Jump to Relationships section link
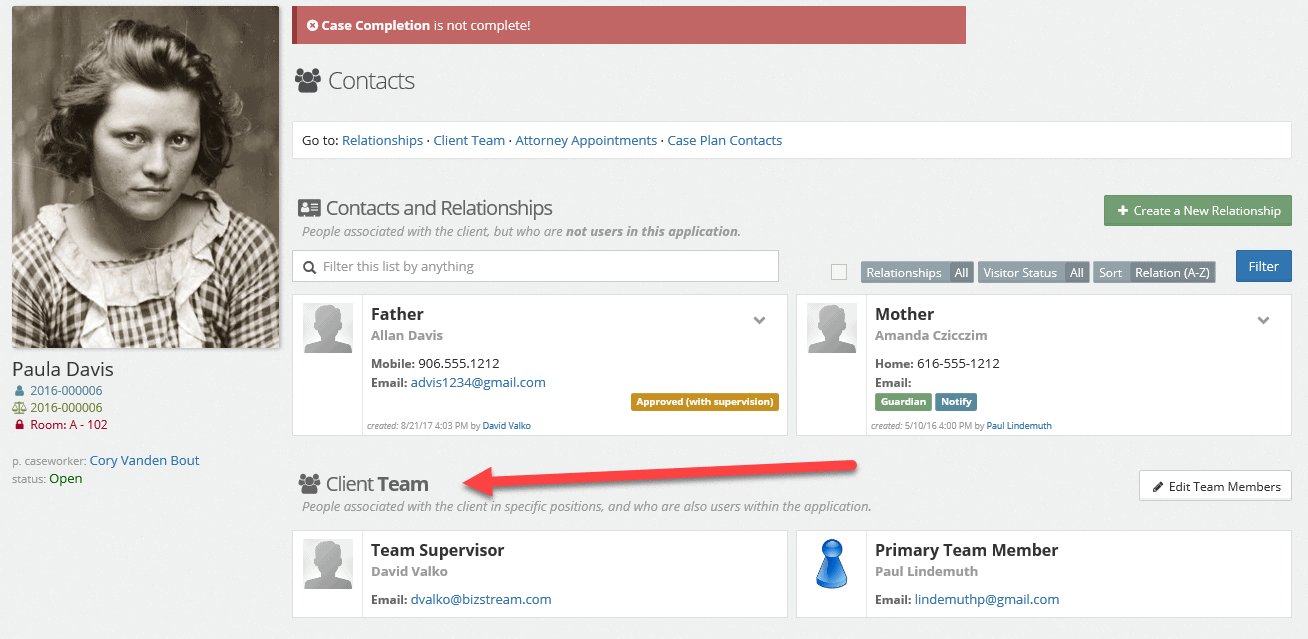This screenshot has width=1308, height=639. (x=382, y=141)
